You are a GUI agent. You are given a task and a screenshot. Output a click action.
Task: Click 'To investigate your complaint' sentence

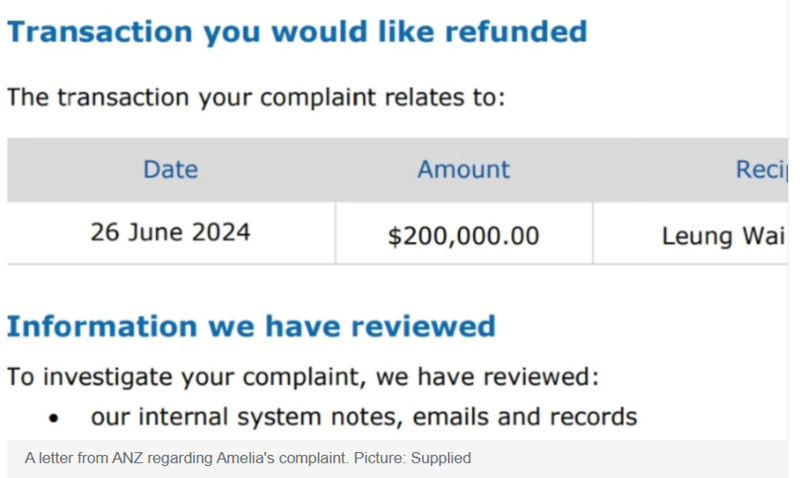(x=303, y=378)
